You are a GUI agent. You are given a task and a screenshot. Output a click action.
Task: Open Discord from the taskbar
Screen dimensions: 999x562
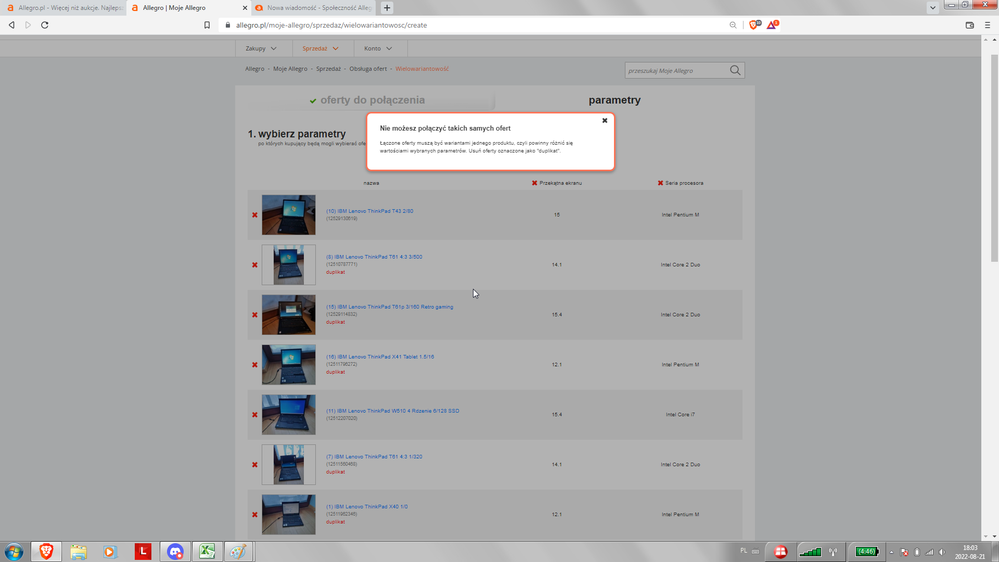pyautogui.click(x=175, y=552)
